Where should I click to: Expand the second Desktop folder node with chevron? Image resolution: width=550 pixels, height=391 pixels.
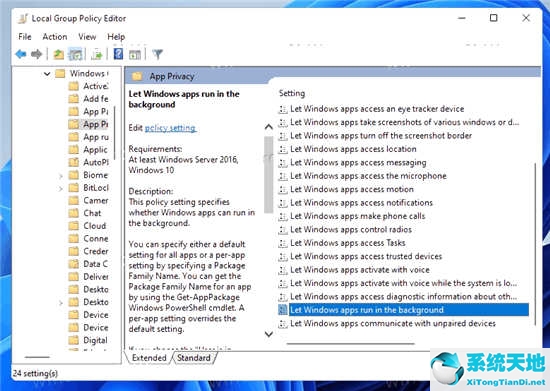(61, 303)
